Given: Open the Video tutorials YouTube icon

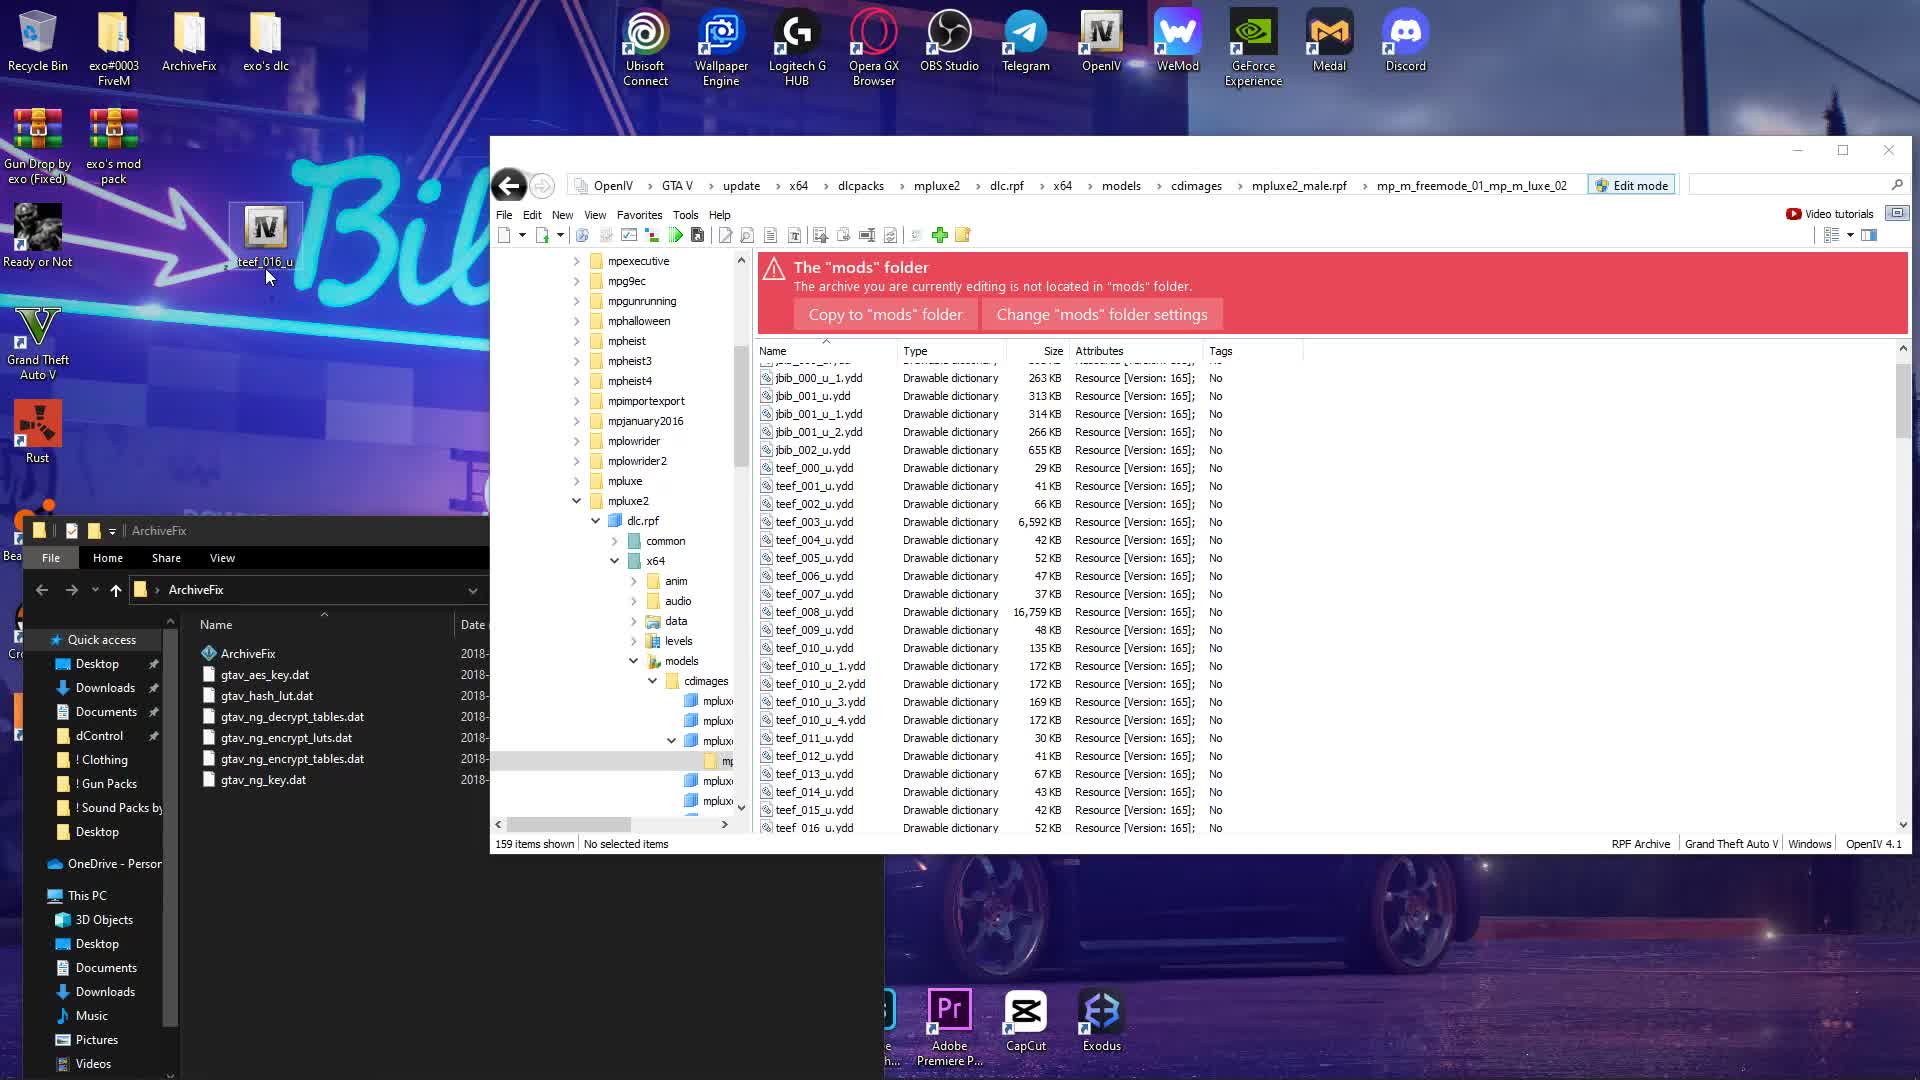Looking at the screenshot, I should click(x=1793, y=214).
